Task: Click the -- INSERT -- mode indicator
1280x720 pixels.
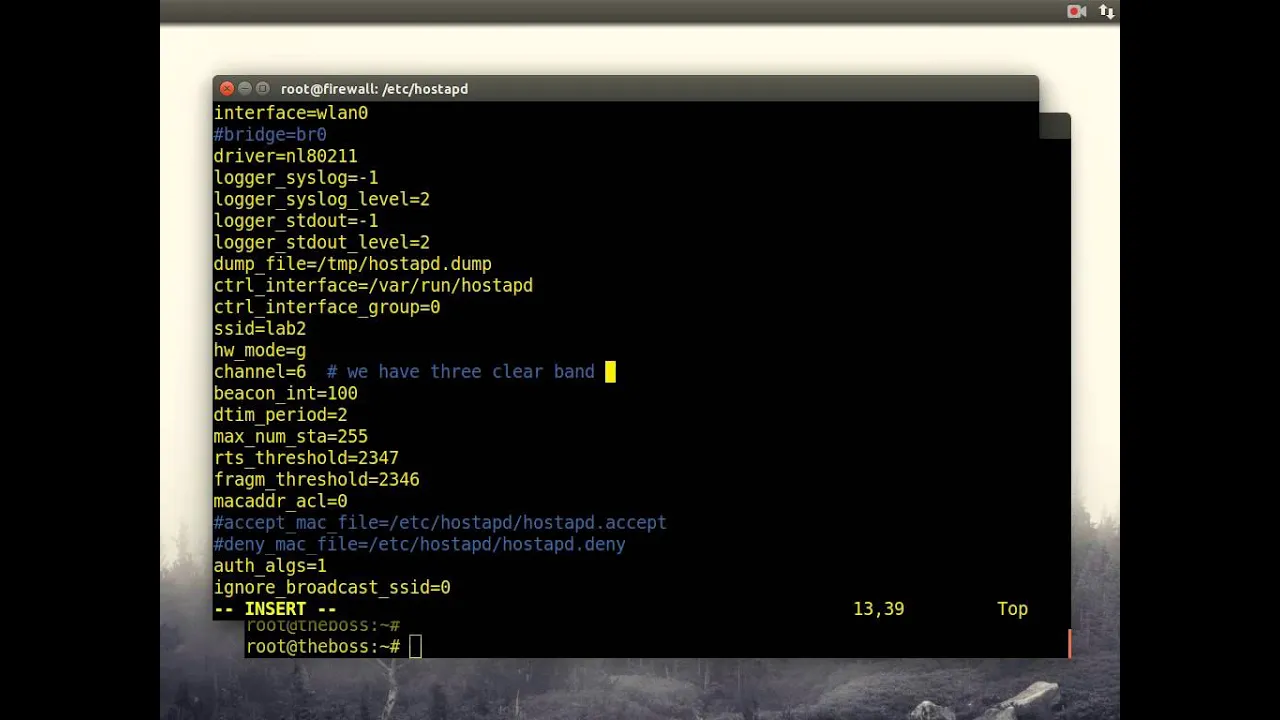Action: pyautogui.click(x=275, y=609)
